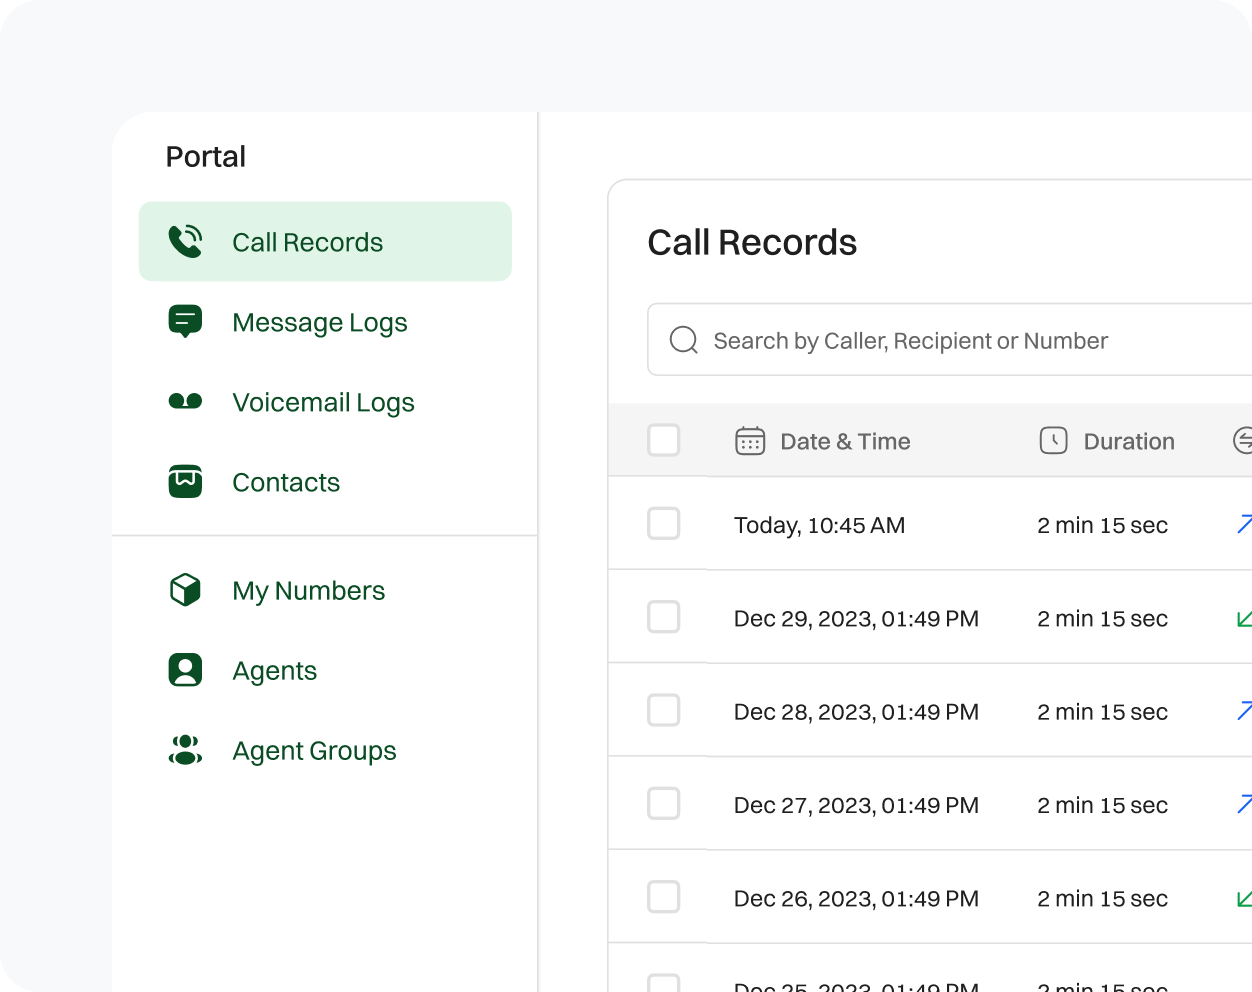
Task: Navigate to the Agent Groups section
Action: tap(314, 750)
